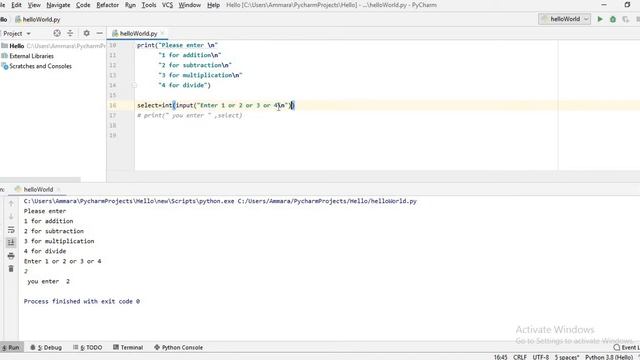
Task: Close helloWorld run tab
Action: (x=59, y=189)
